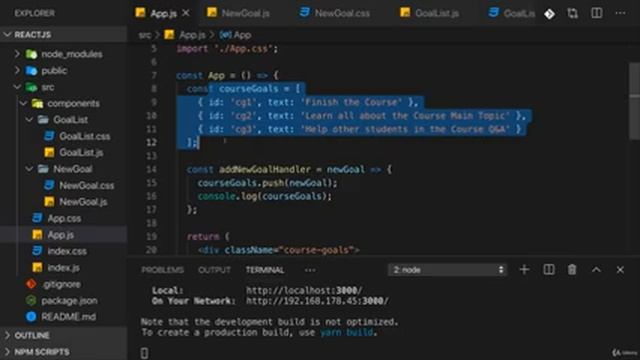Screen dimensions: 640x360
Task: Close the App.js editor tab
Action: pos(186,13)
